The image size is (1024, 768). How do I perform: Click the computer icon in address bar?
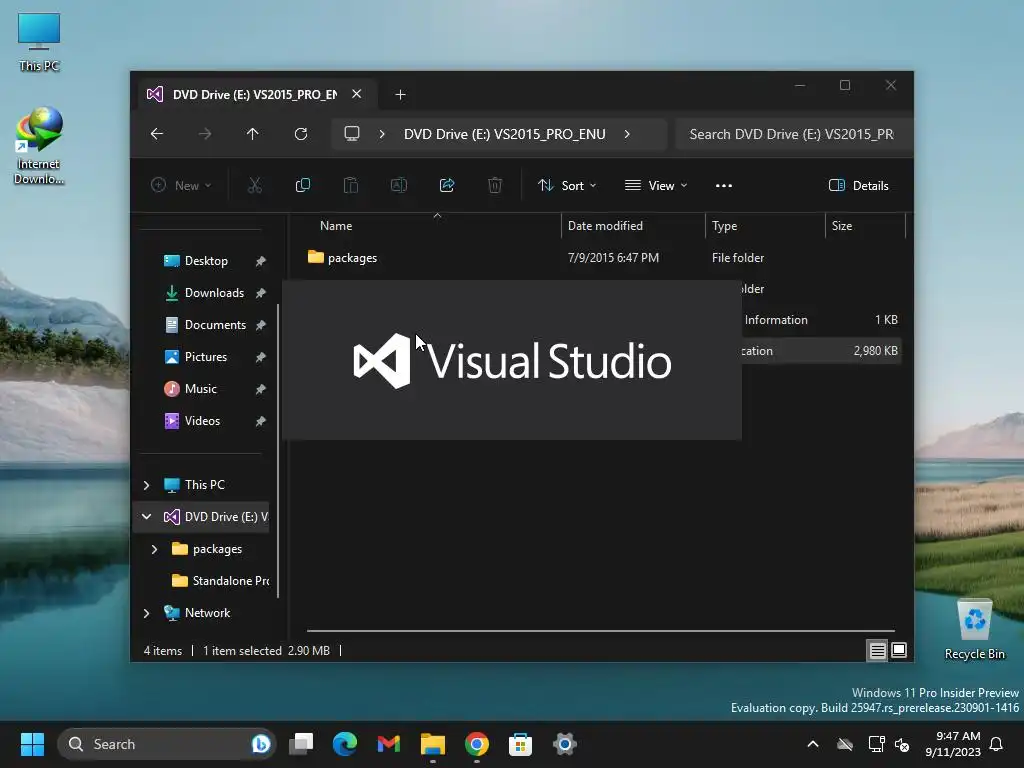352,134
